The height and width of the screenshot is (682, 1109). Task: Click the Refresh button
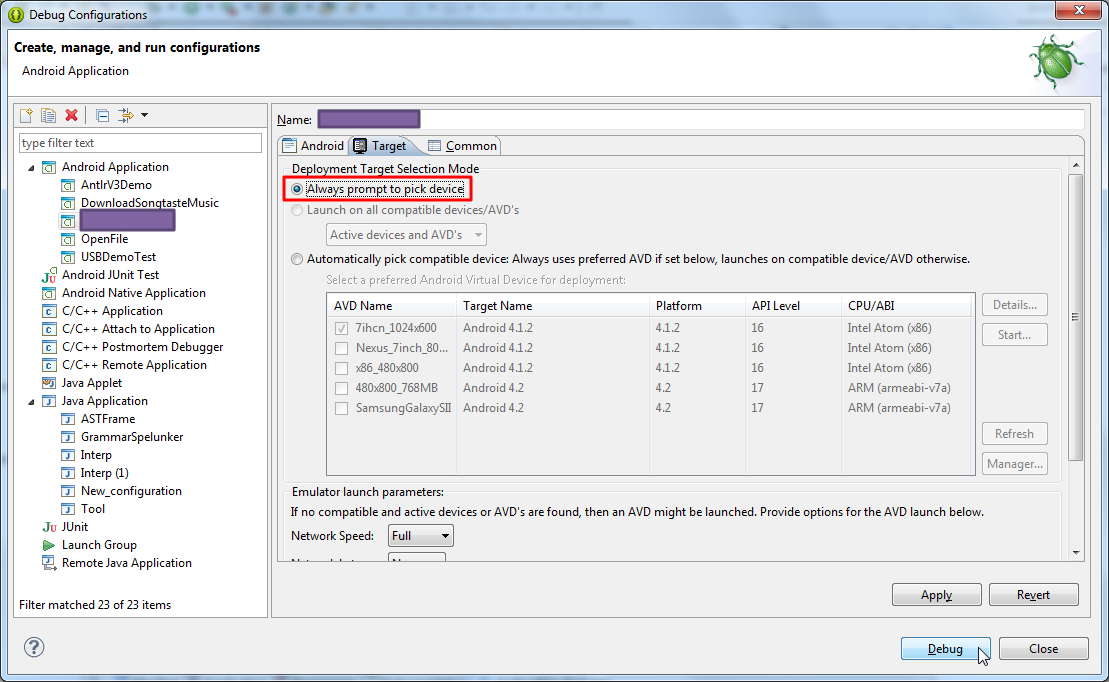(x=1015, y=434)
